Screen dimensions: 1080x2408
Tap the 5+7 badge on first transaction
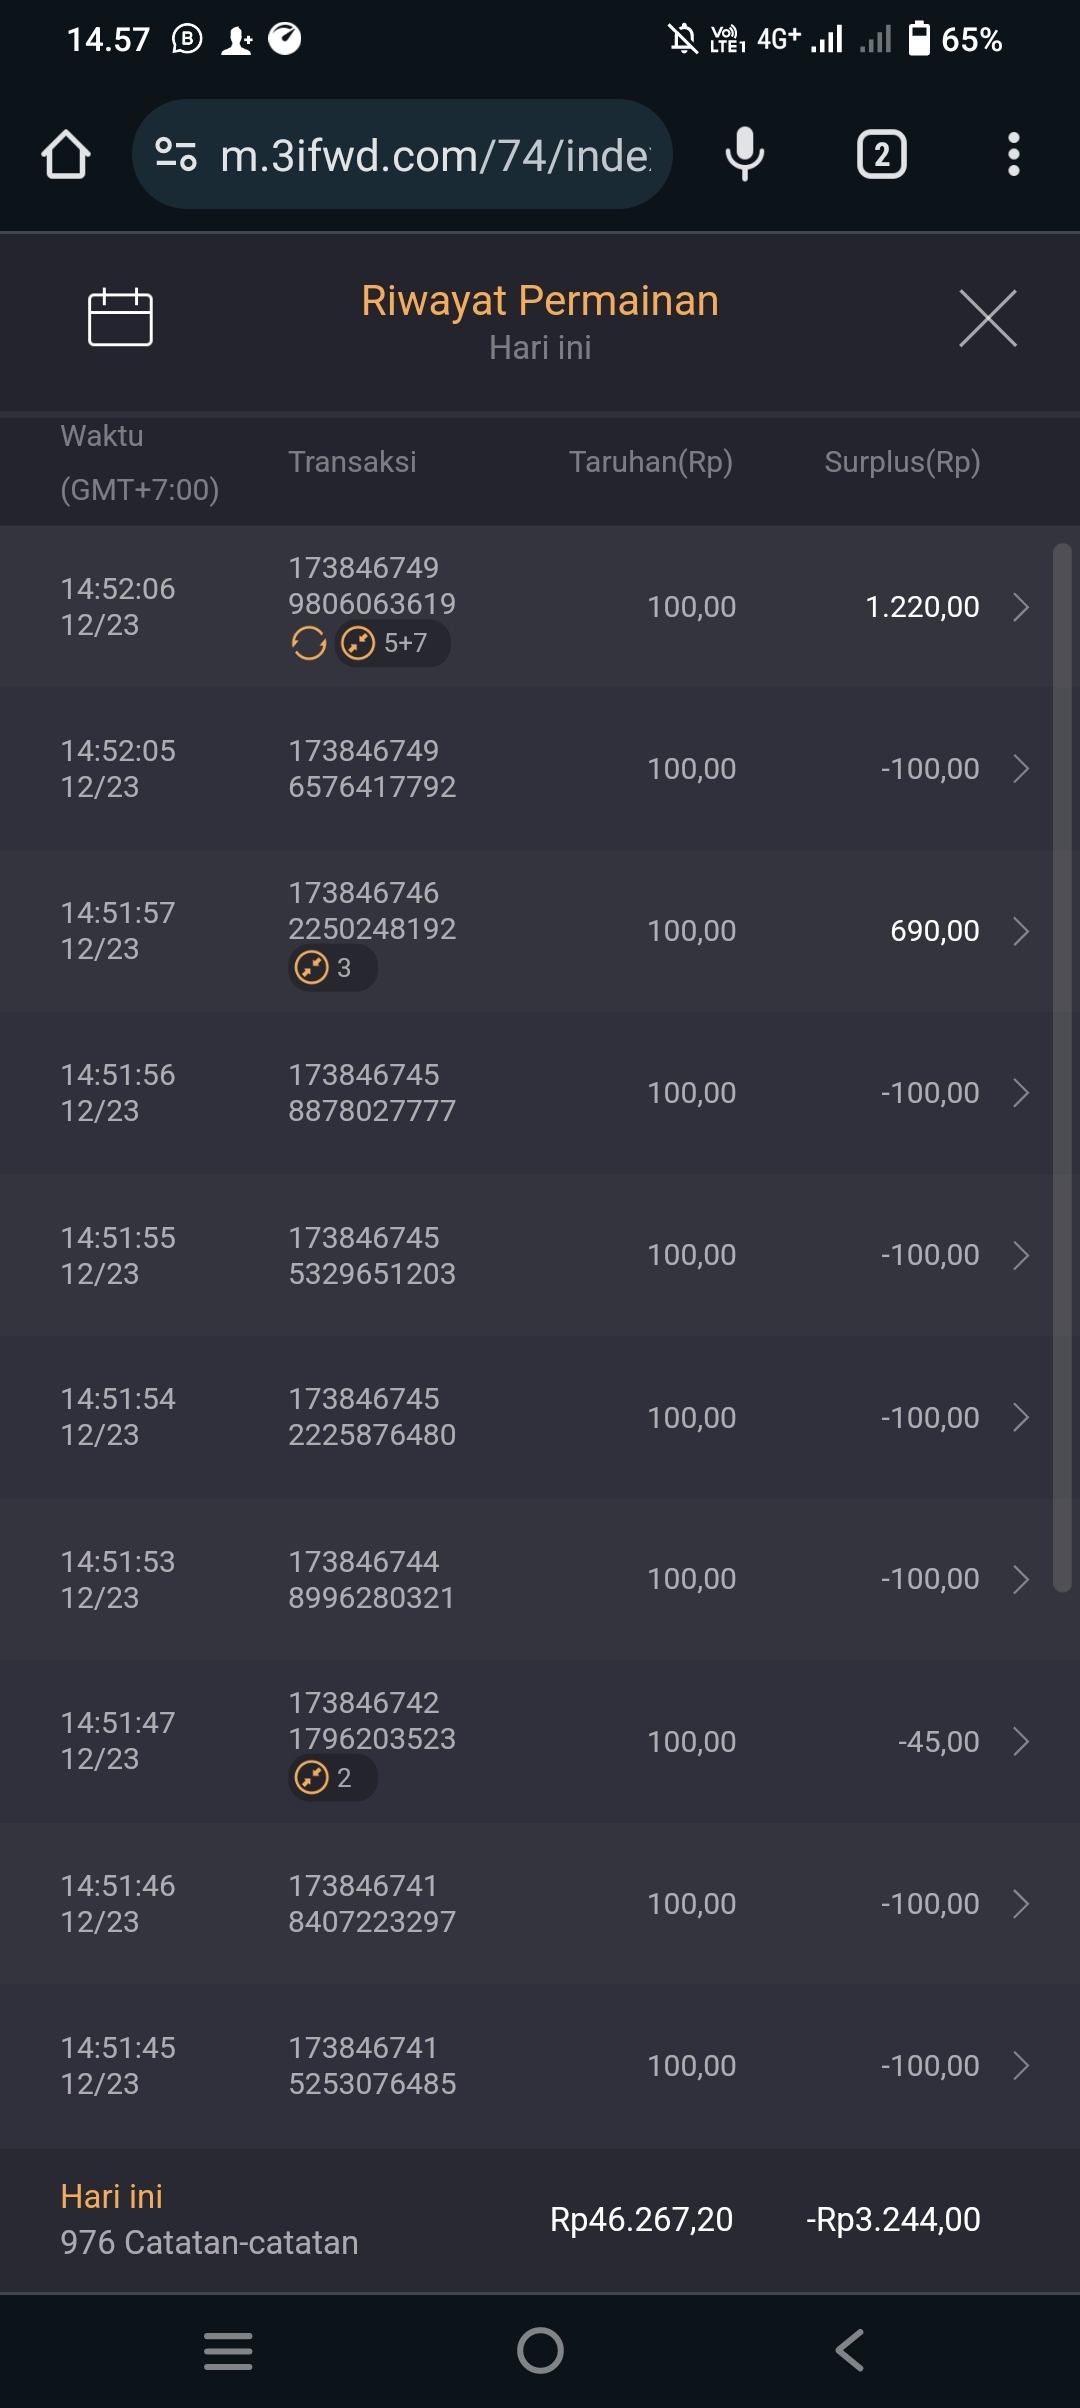click(392, 643)
